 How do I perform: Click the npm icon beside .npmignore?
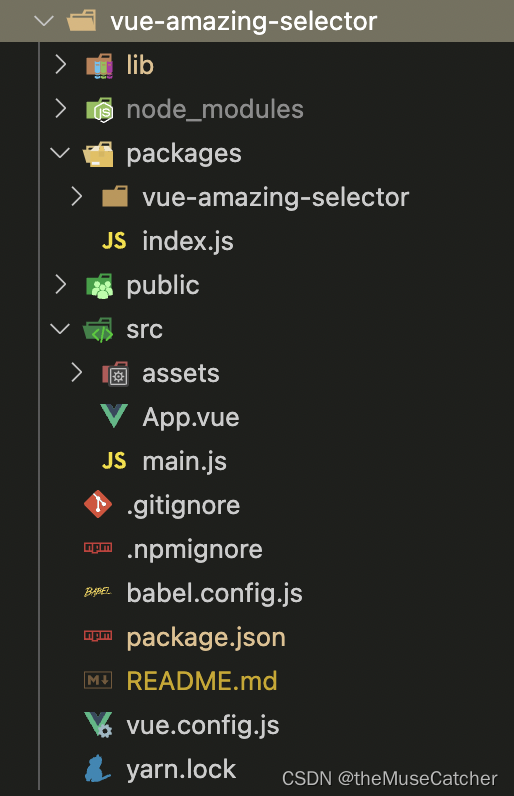pos(98,548)
